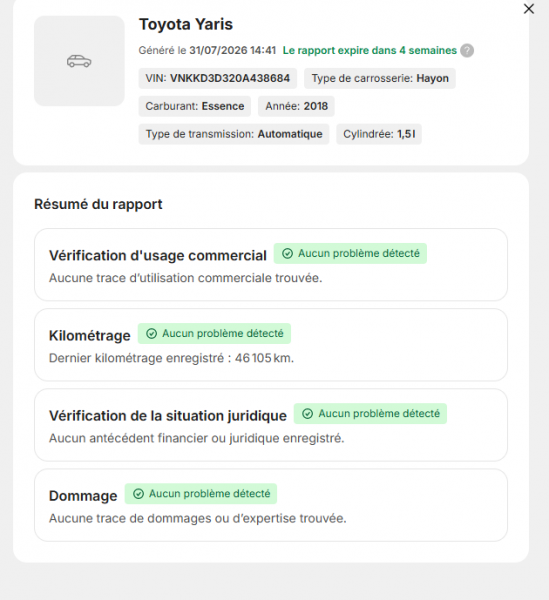
Task: Click the grey car icon
Action: pyautogui.click(x=79, y=61)
